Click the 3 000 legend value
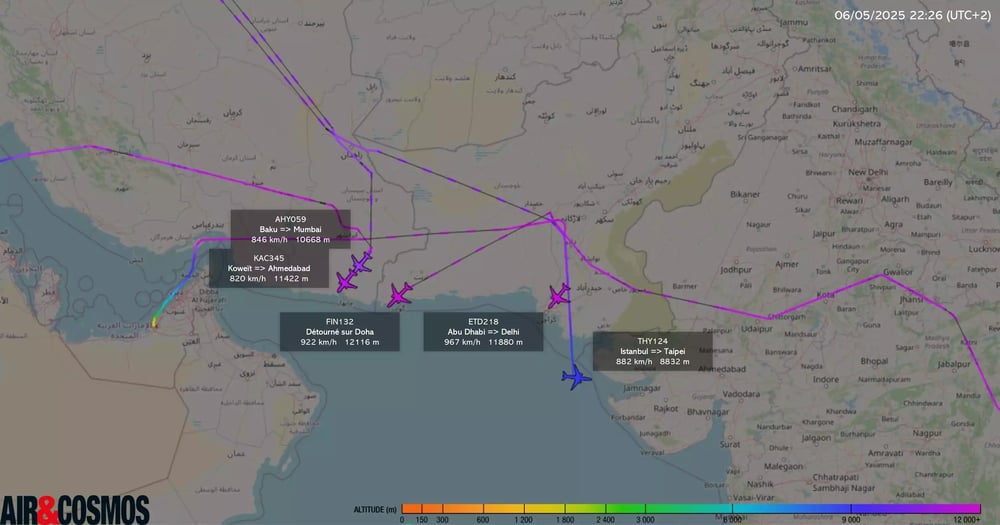Screen dimensions: 1000x525 (645, 520)
